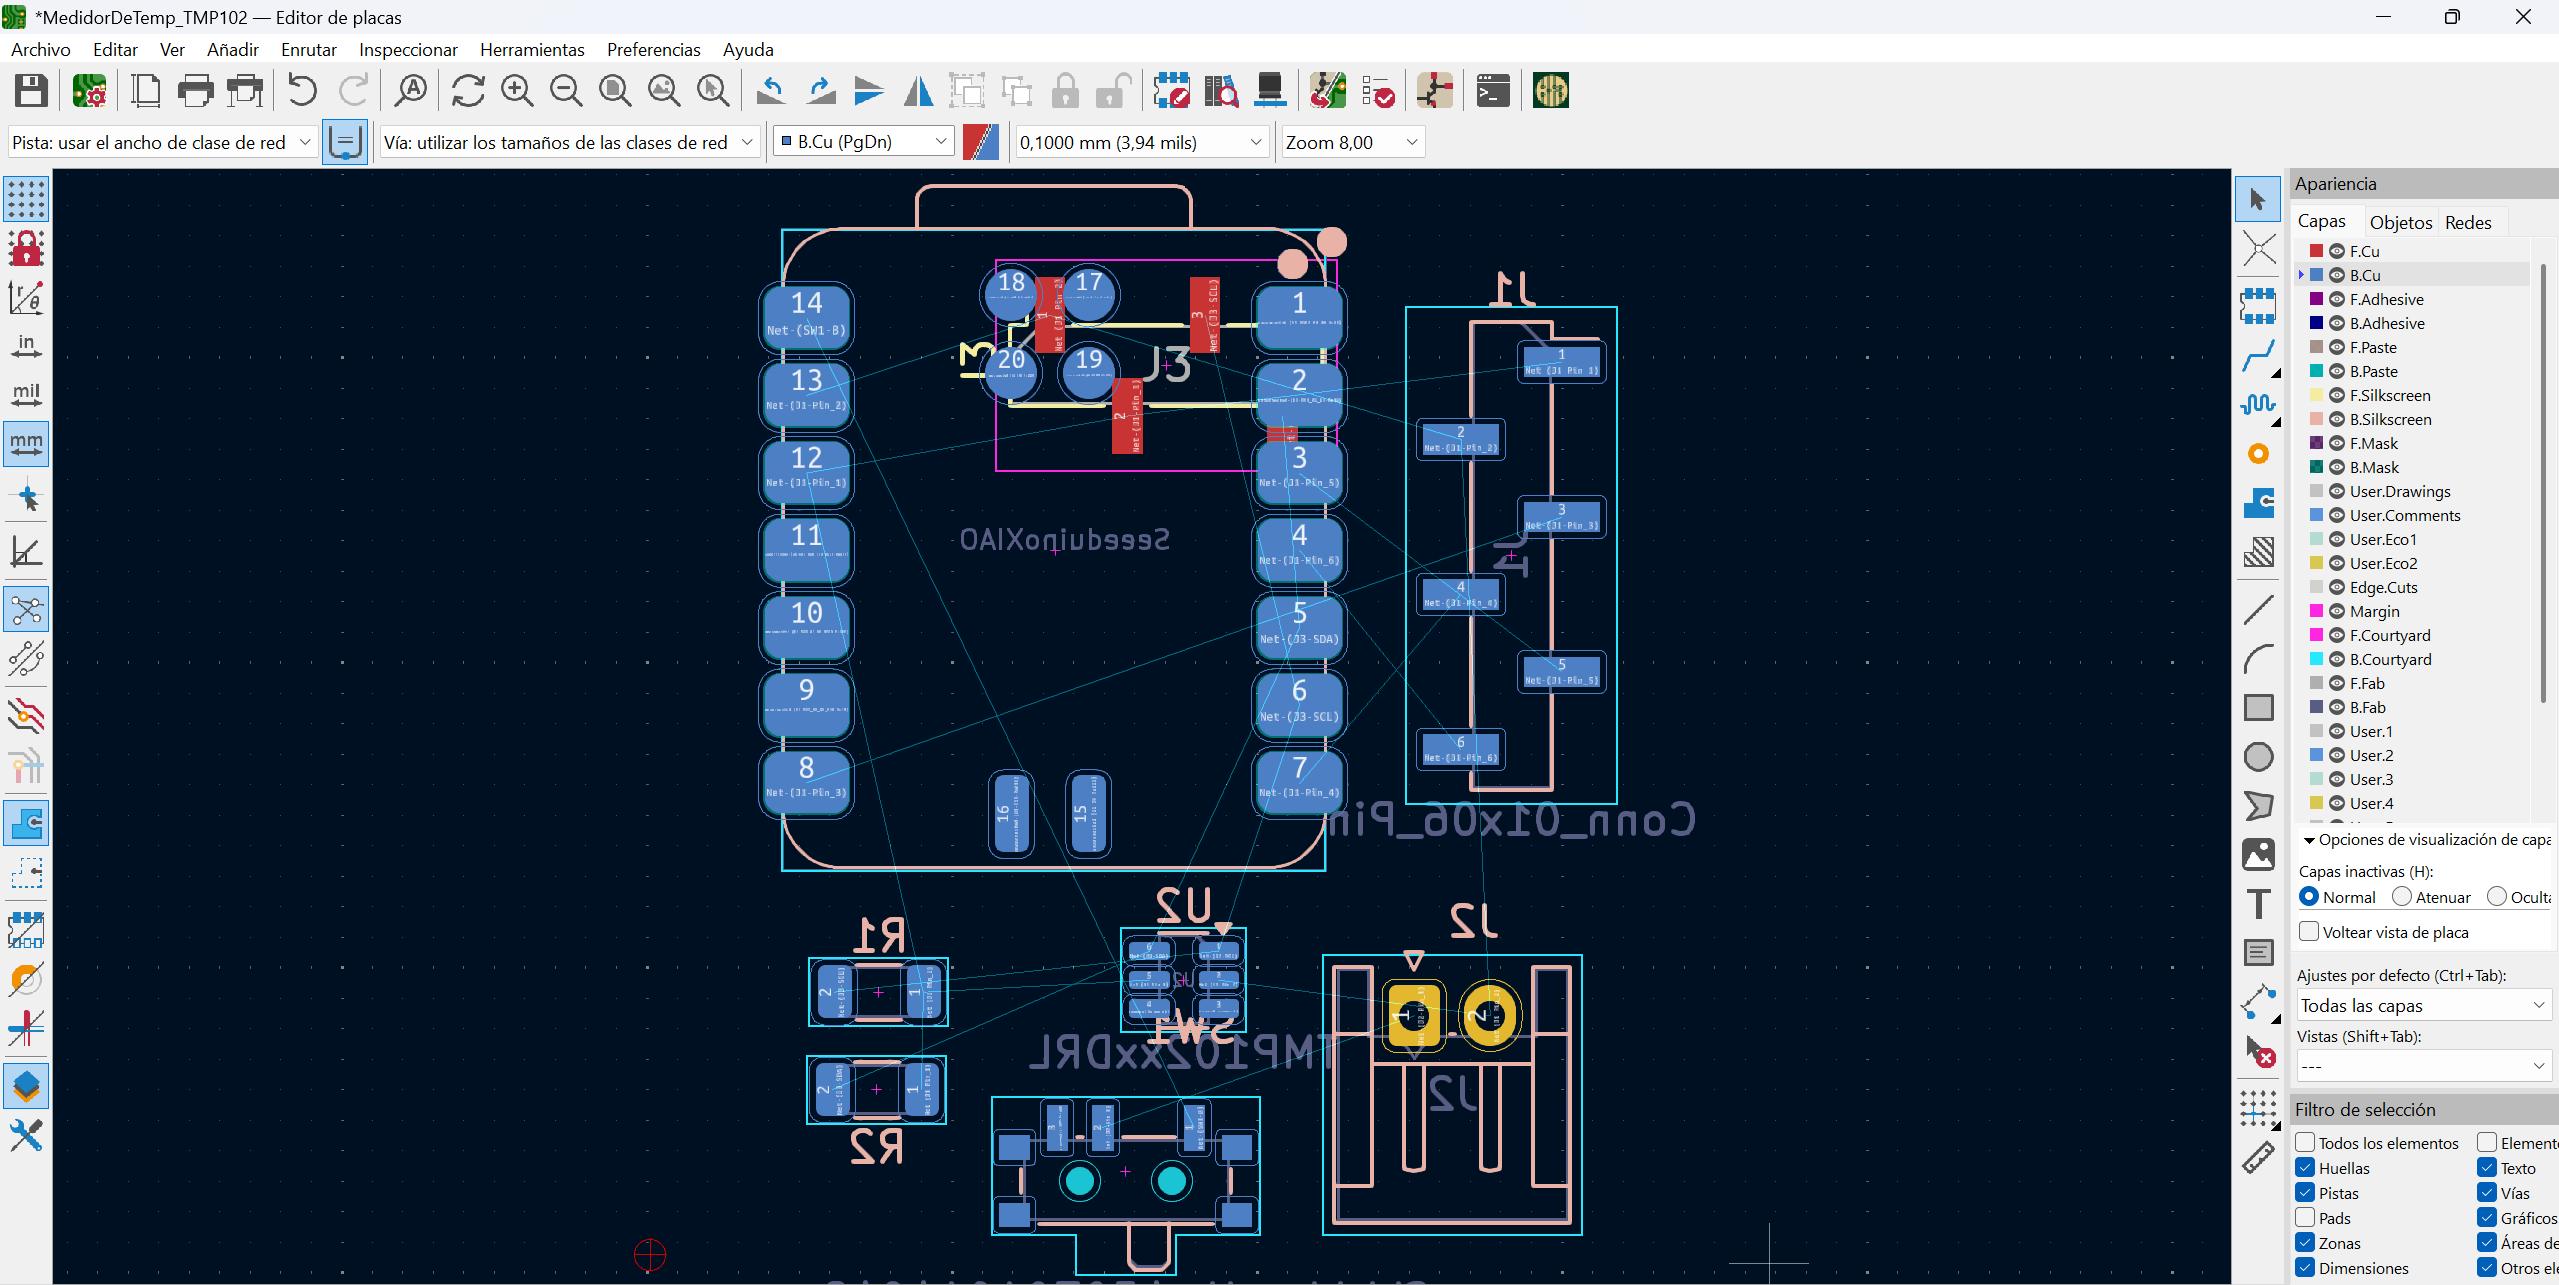The height and width of the screenshot is (1285, 2559).
Task: Activate the Route tracks tool
Action: click(x=2258, y=355)
